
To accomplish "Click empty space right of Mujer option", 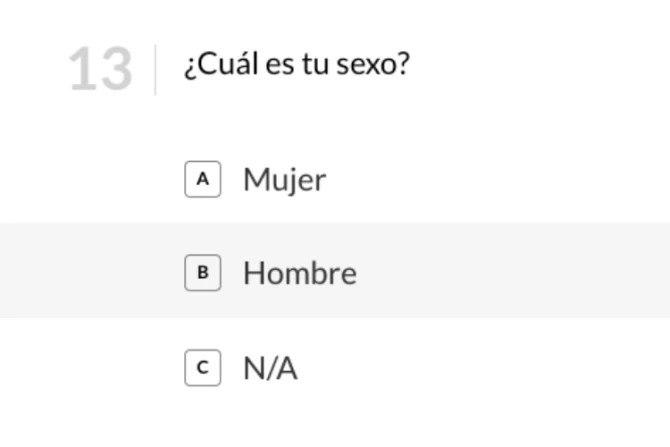I will point(500,180).
